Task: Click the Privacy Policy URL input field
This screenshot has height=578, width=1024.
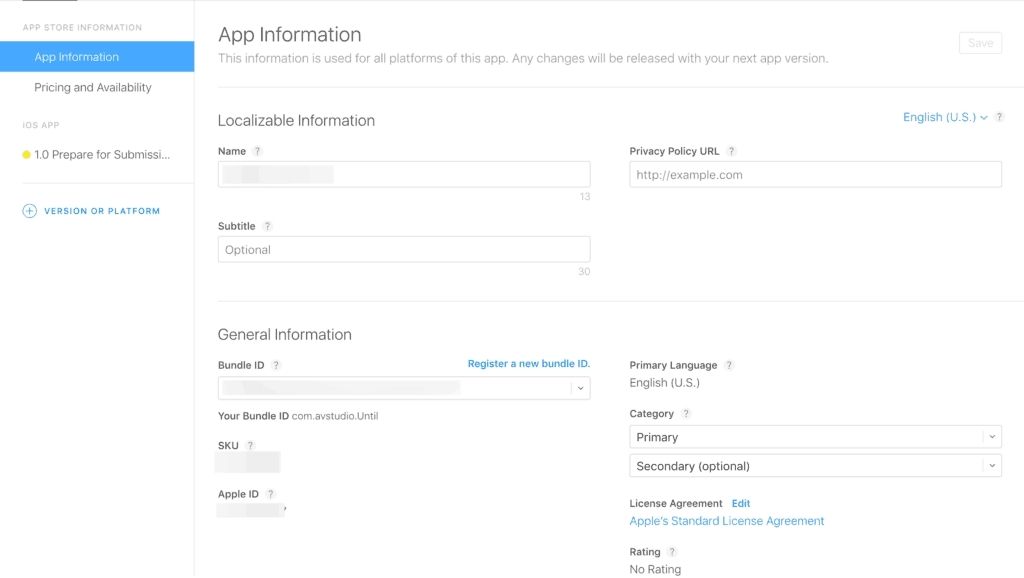Action: (x=814, y=174)
